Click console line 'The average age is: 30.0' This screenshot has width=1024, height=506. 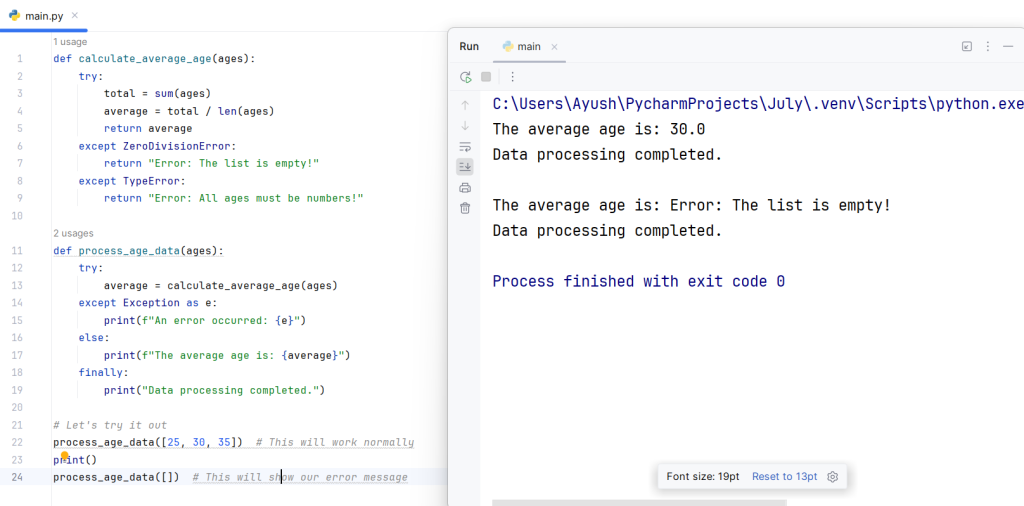coord(599,130)
